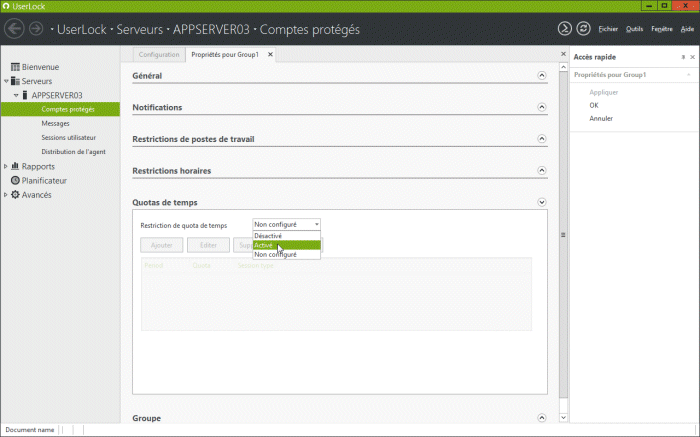This screenshot has height=437, width=700.
Task: Choose Désactivé in the dropdown list
Action: click(x=286, y=236)
